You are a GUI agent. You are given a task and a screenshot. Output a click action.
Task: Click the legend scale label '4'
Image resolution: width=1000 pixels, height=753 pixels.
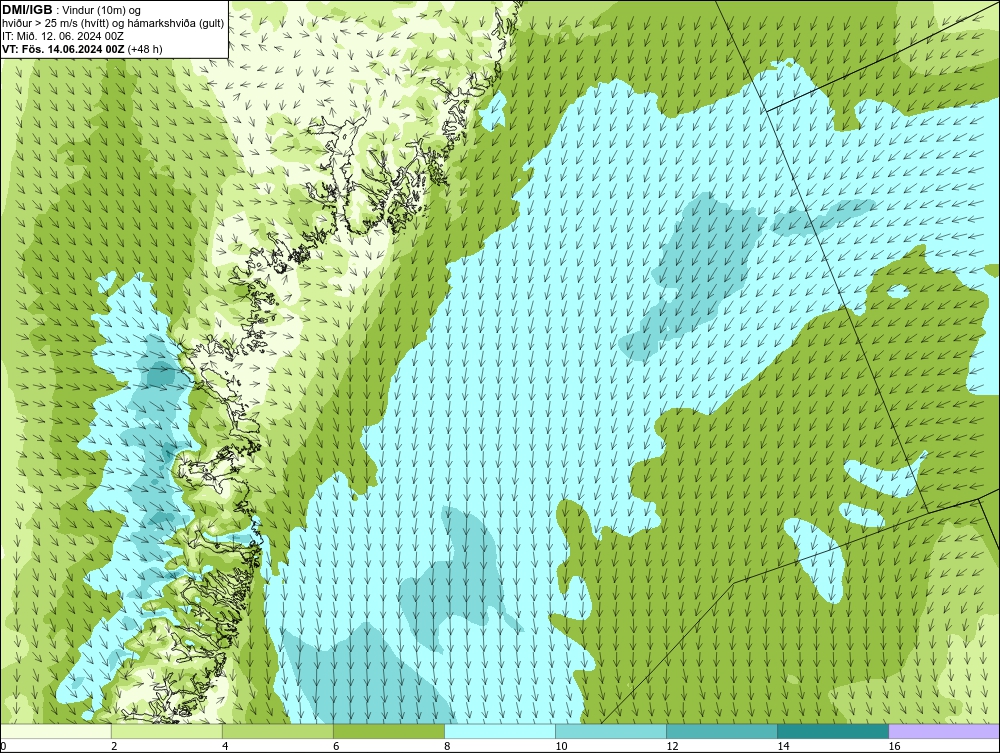click(x=225, y=746)
